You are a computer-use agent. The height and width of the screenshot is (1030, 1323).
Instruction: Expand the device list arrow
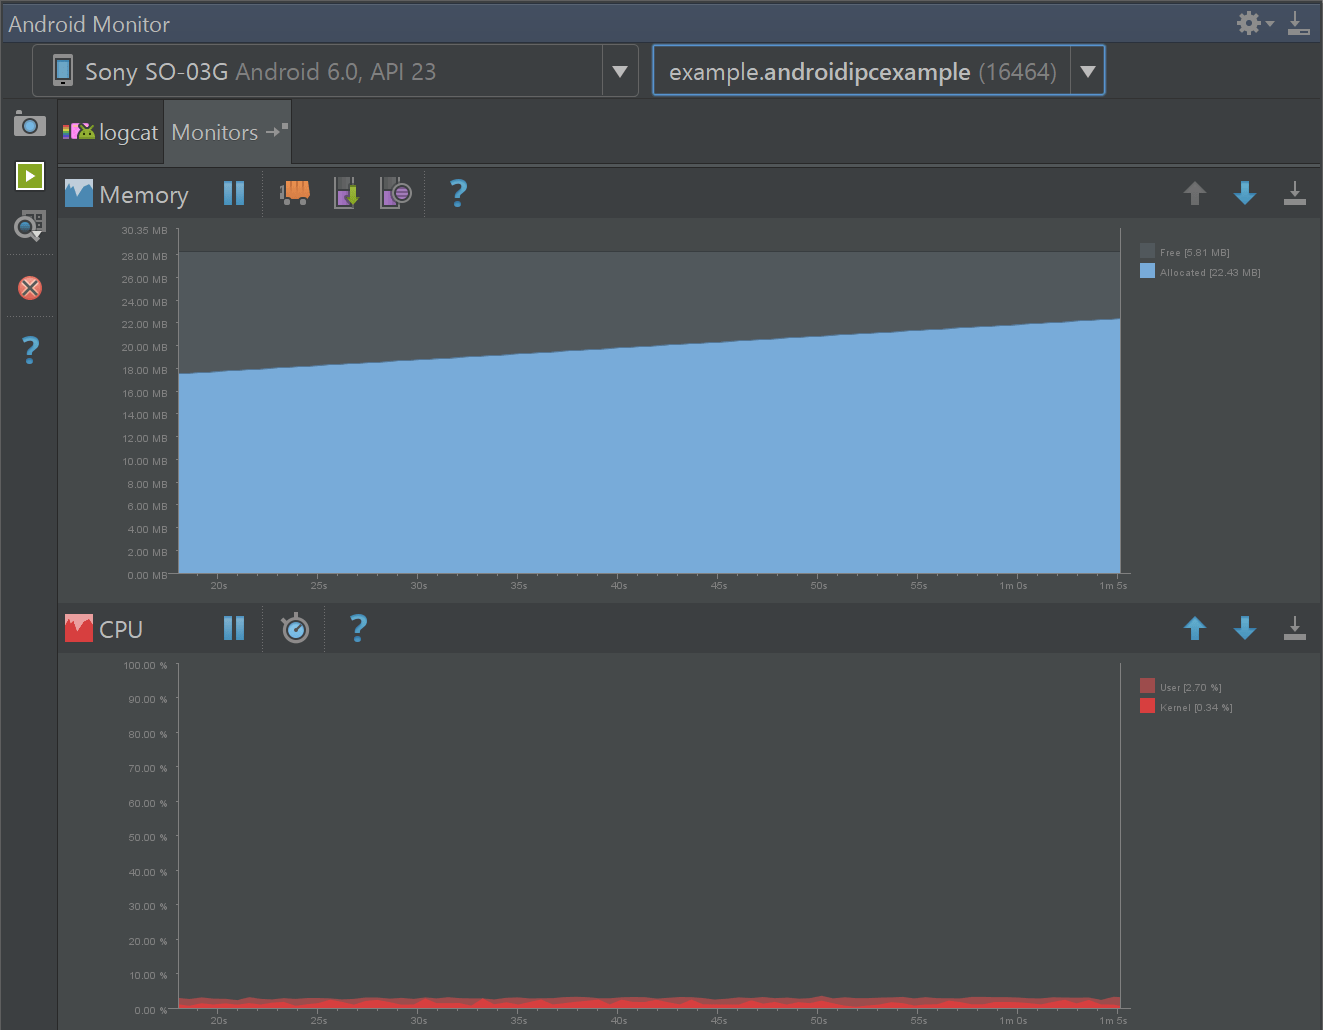click(620, 71)
